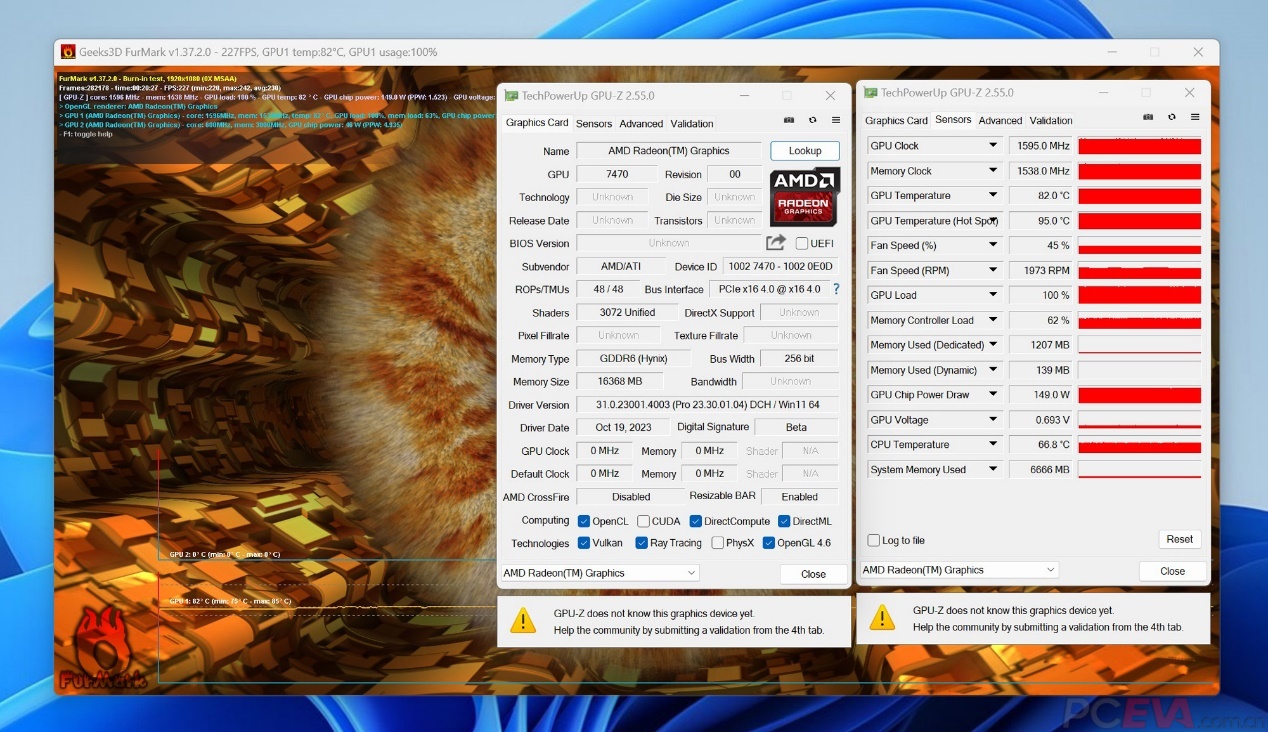1268x732 pixels.
Task: Open the GPU Temperature (Hot Spot) sensor dropdown
Action: (993, 221)
